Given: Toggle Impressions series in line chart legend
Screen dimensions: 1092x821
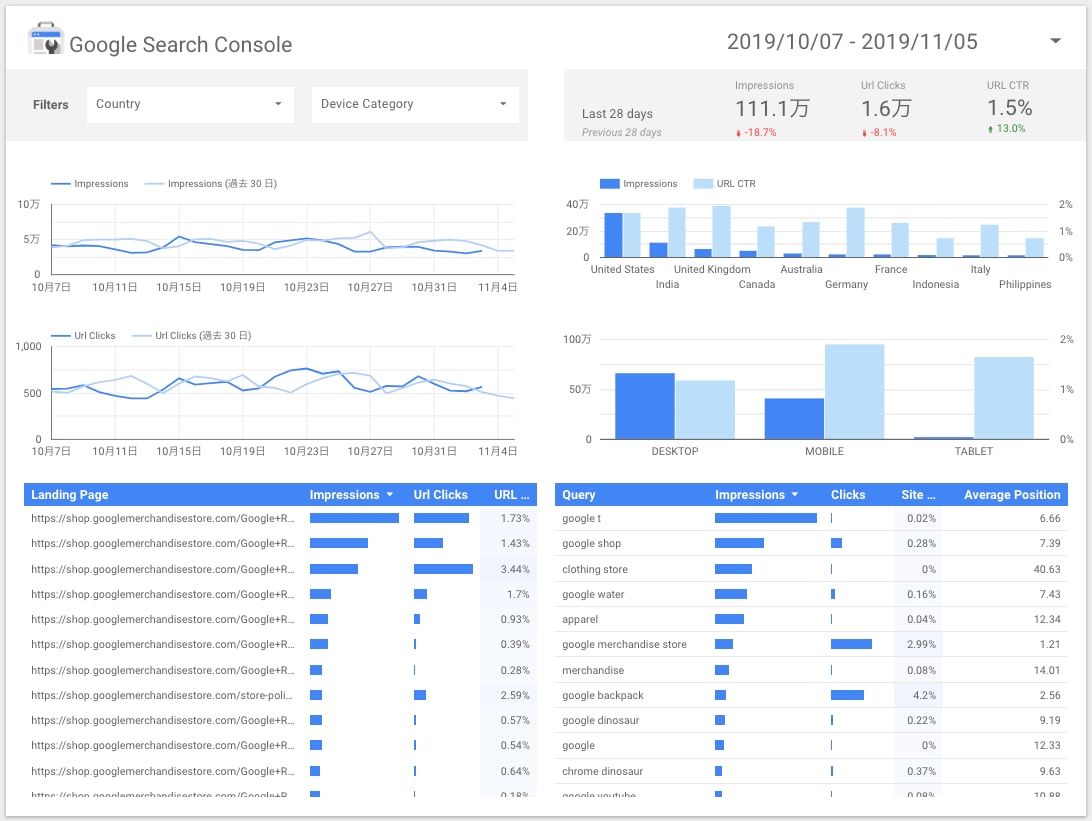Looking at the screenshot, I should click(x=90, y=184).
